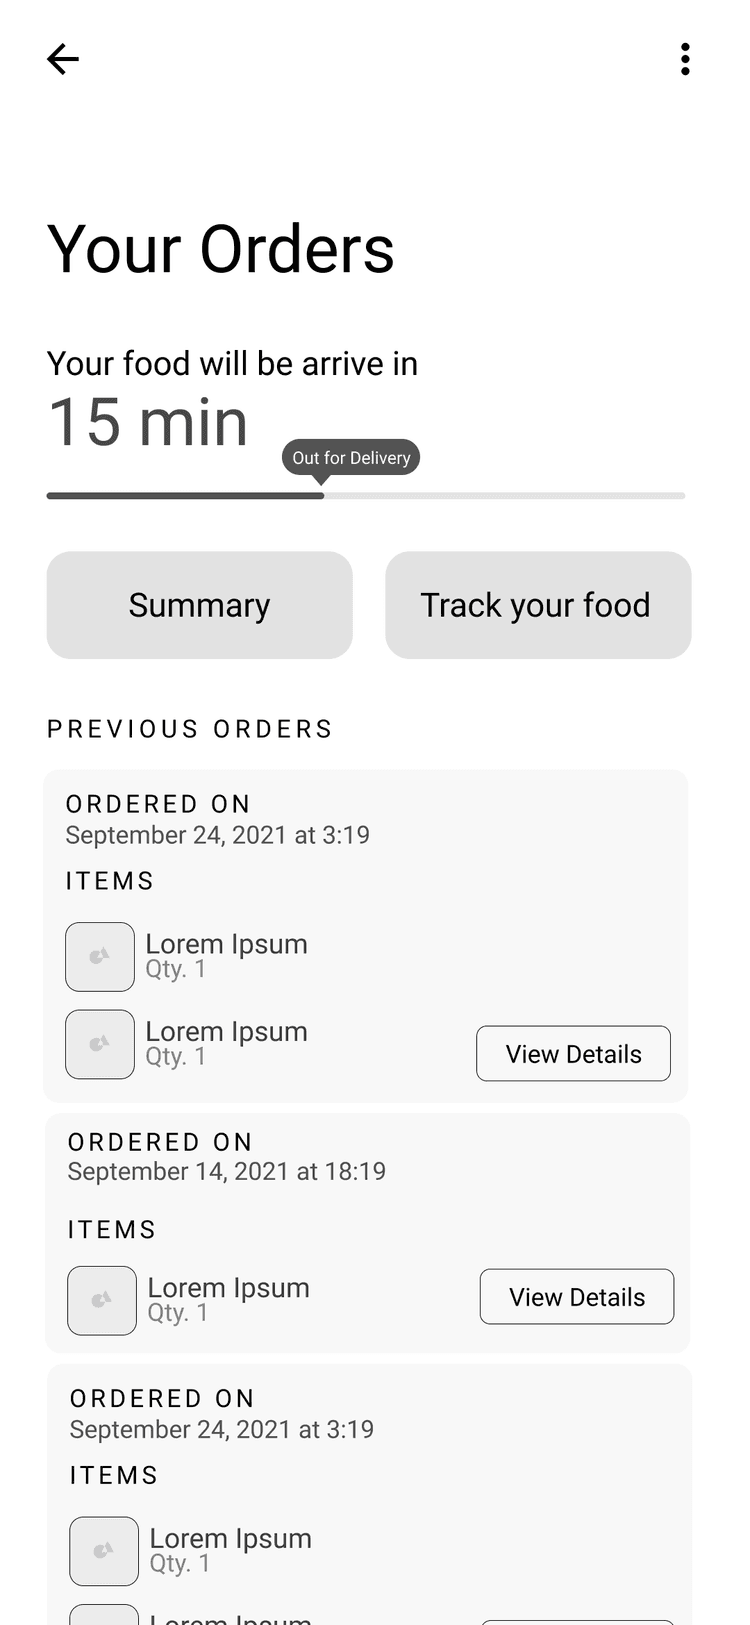
Task: Tap the Your Orders page heading
Action: point(221,249)
